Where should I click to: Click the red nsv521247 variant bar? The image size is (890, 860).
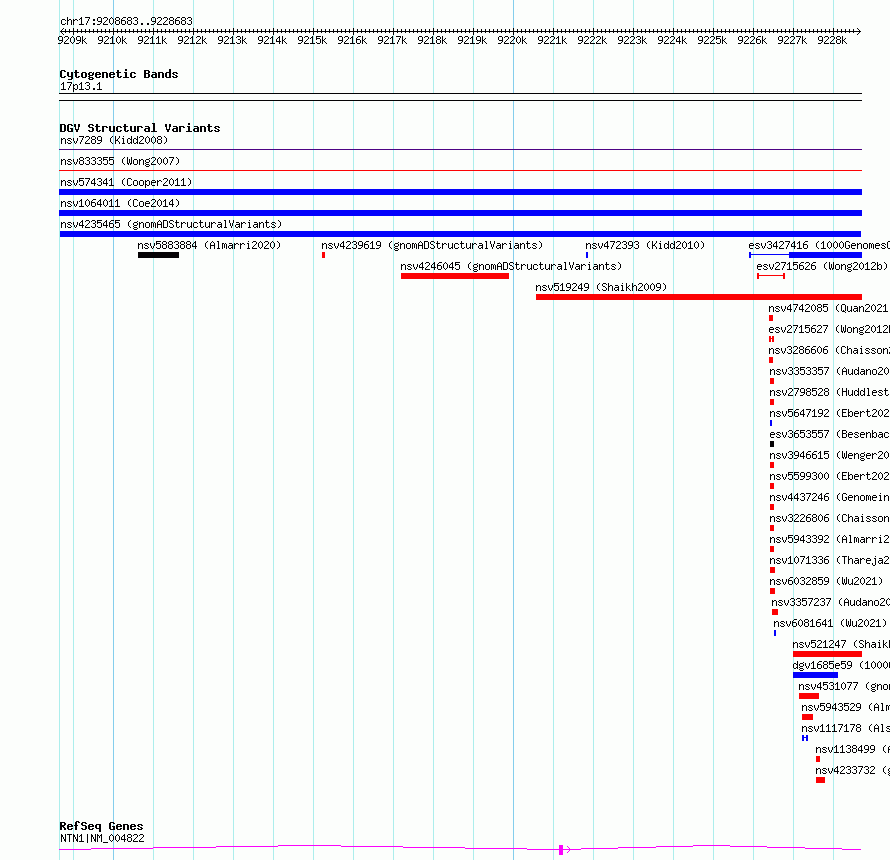pos(828,654)
